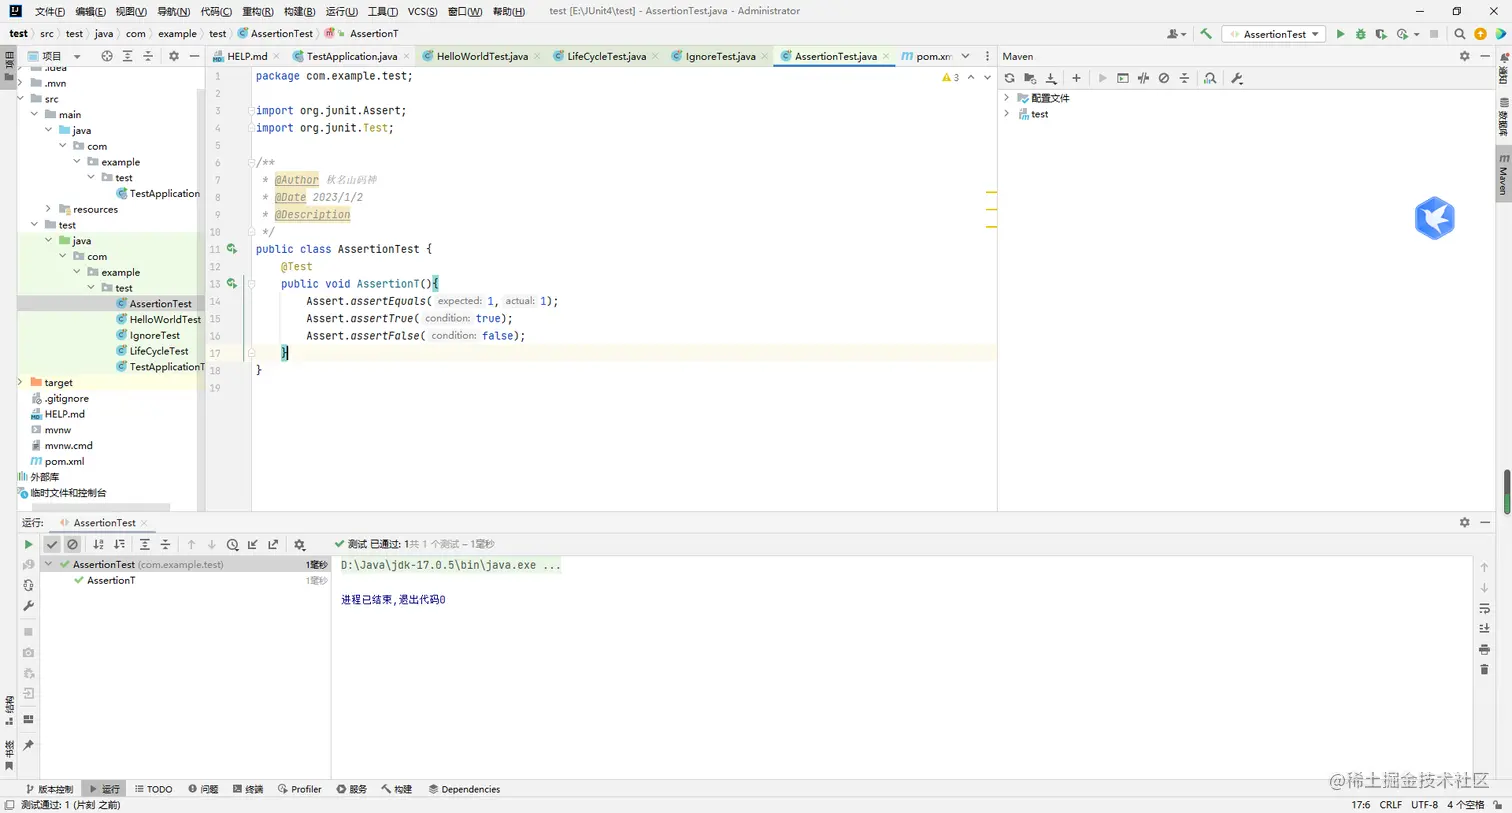Open the 重构(R) menu

coord(257,11)
